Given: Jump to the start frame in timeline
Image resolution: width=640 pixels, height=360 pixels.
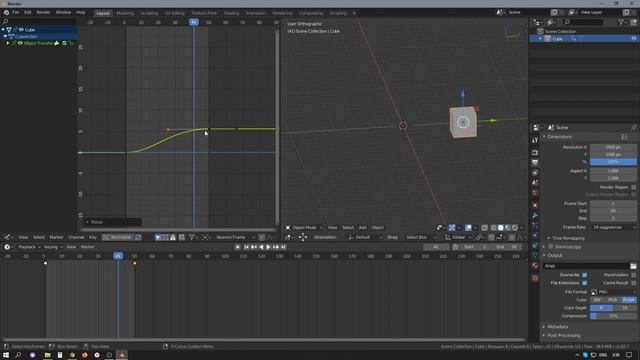Looking at the screenshot, I should (x=246, y=247).
